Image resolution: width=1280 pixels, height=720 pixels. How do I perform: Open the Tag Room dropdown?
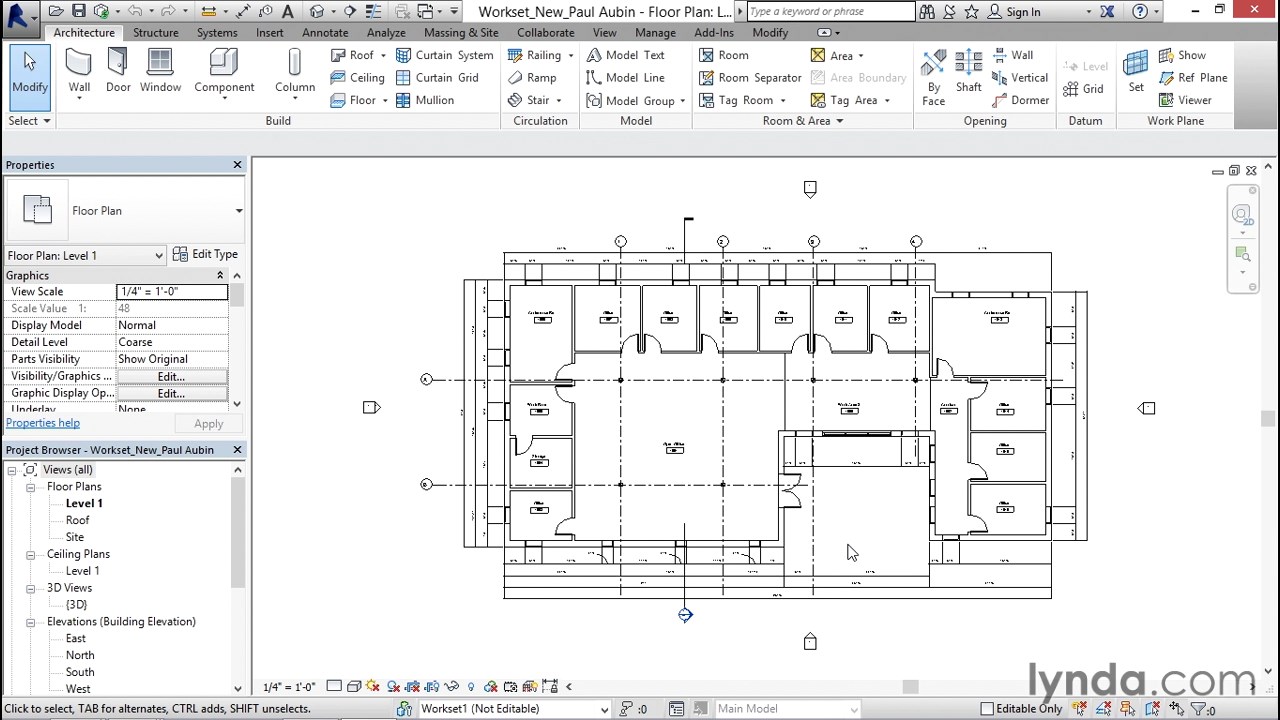783,100
